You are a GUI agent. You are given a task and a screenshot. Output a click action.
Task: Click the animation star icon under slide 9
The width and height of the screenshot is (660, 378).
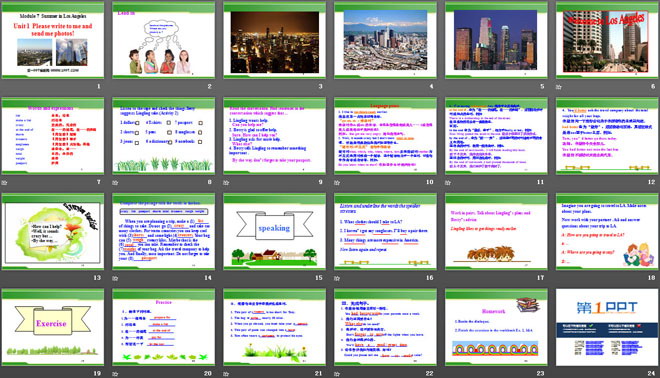point(226,183)
